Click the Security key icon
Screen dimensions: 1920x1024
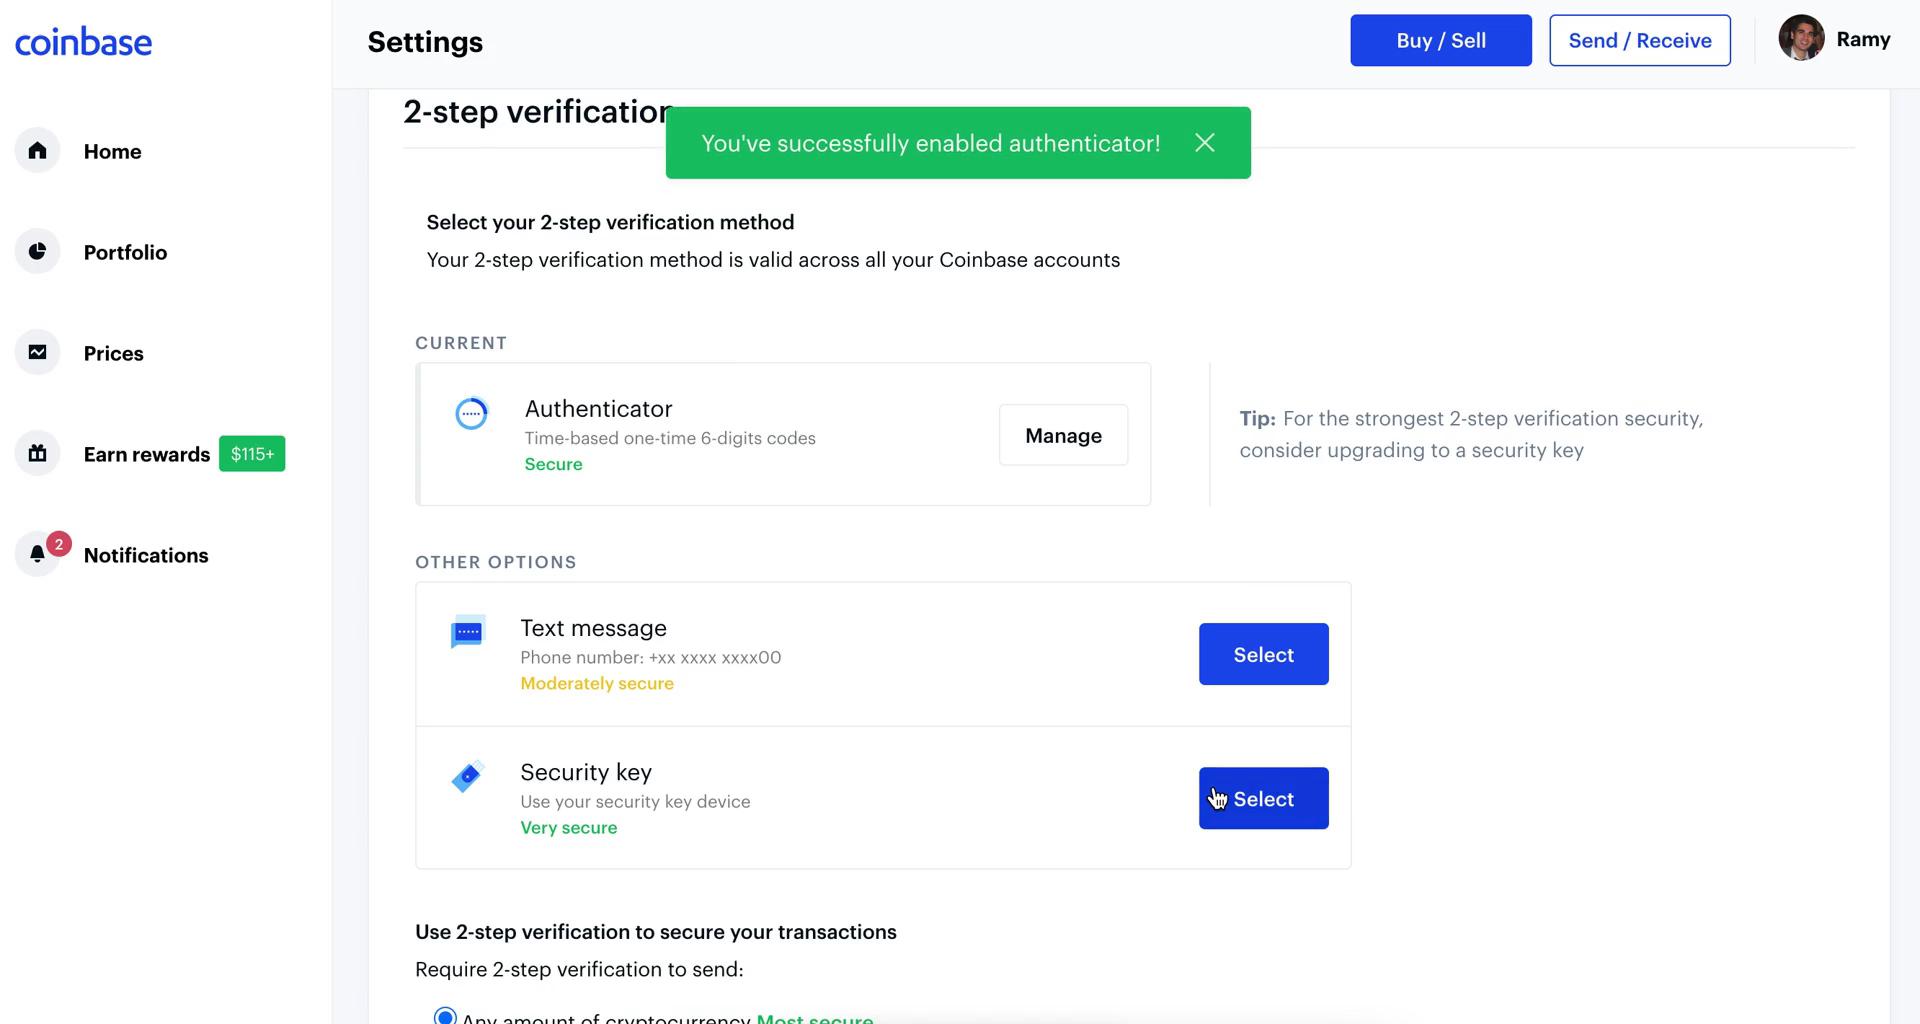click(467, 776)
